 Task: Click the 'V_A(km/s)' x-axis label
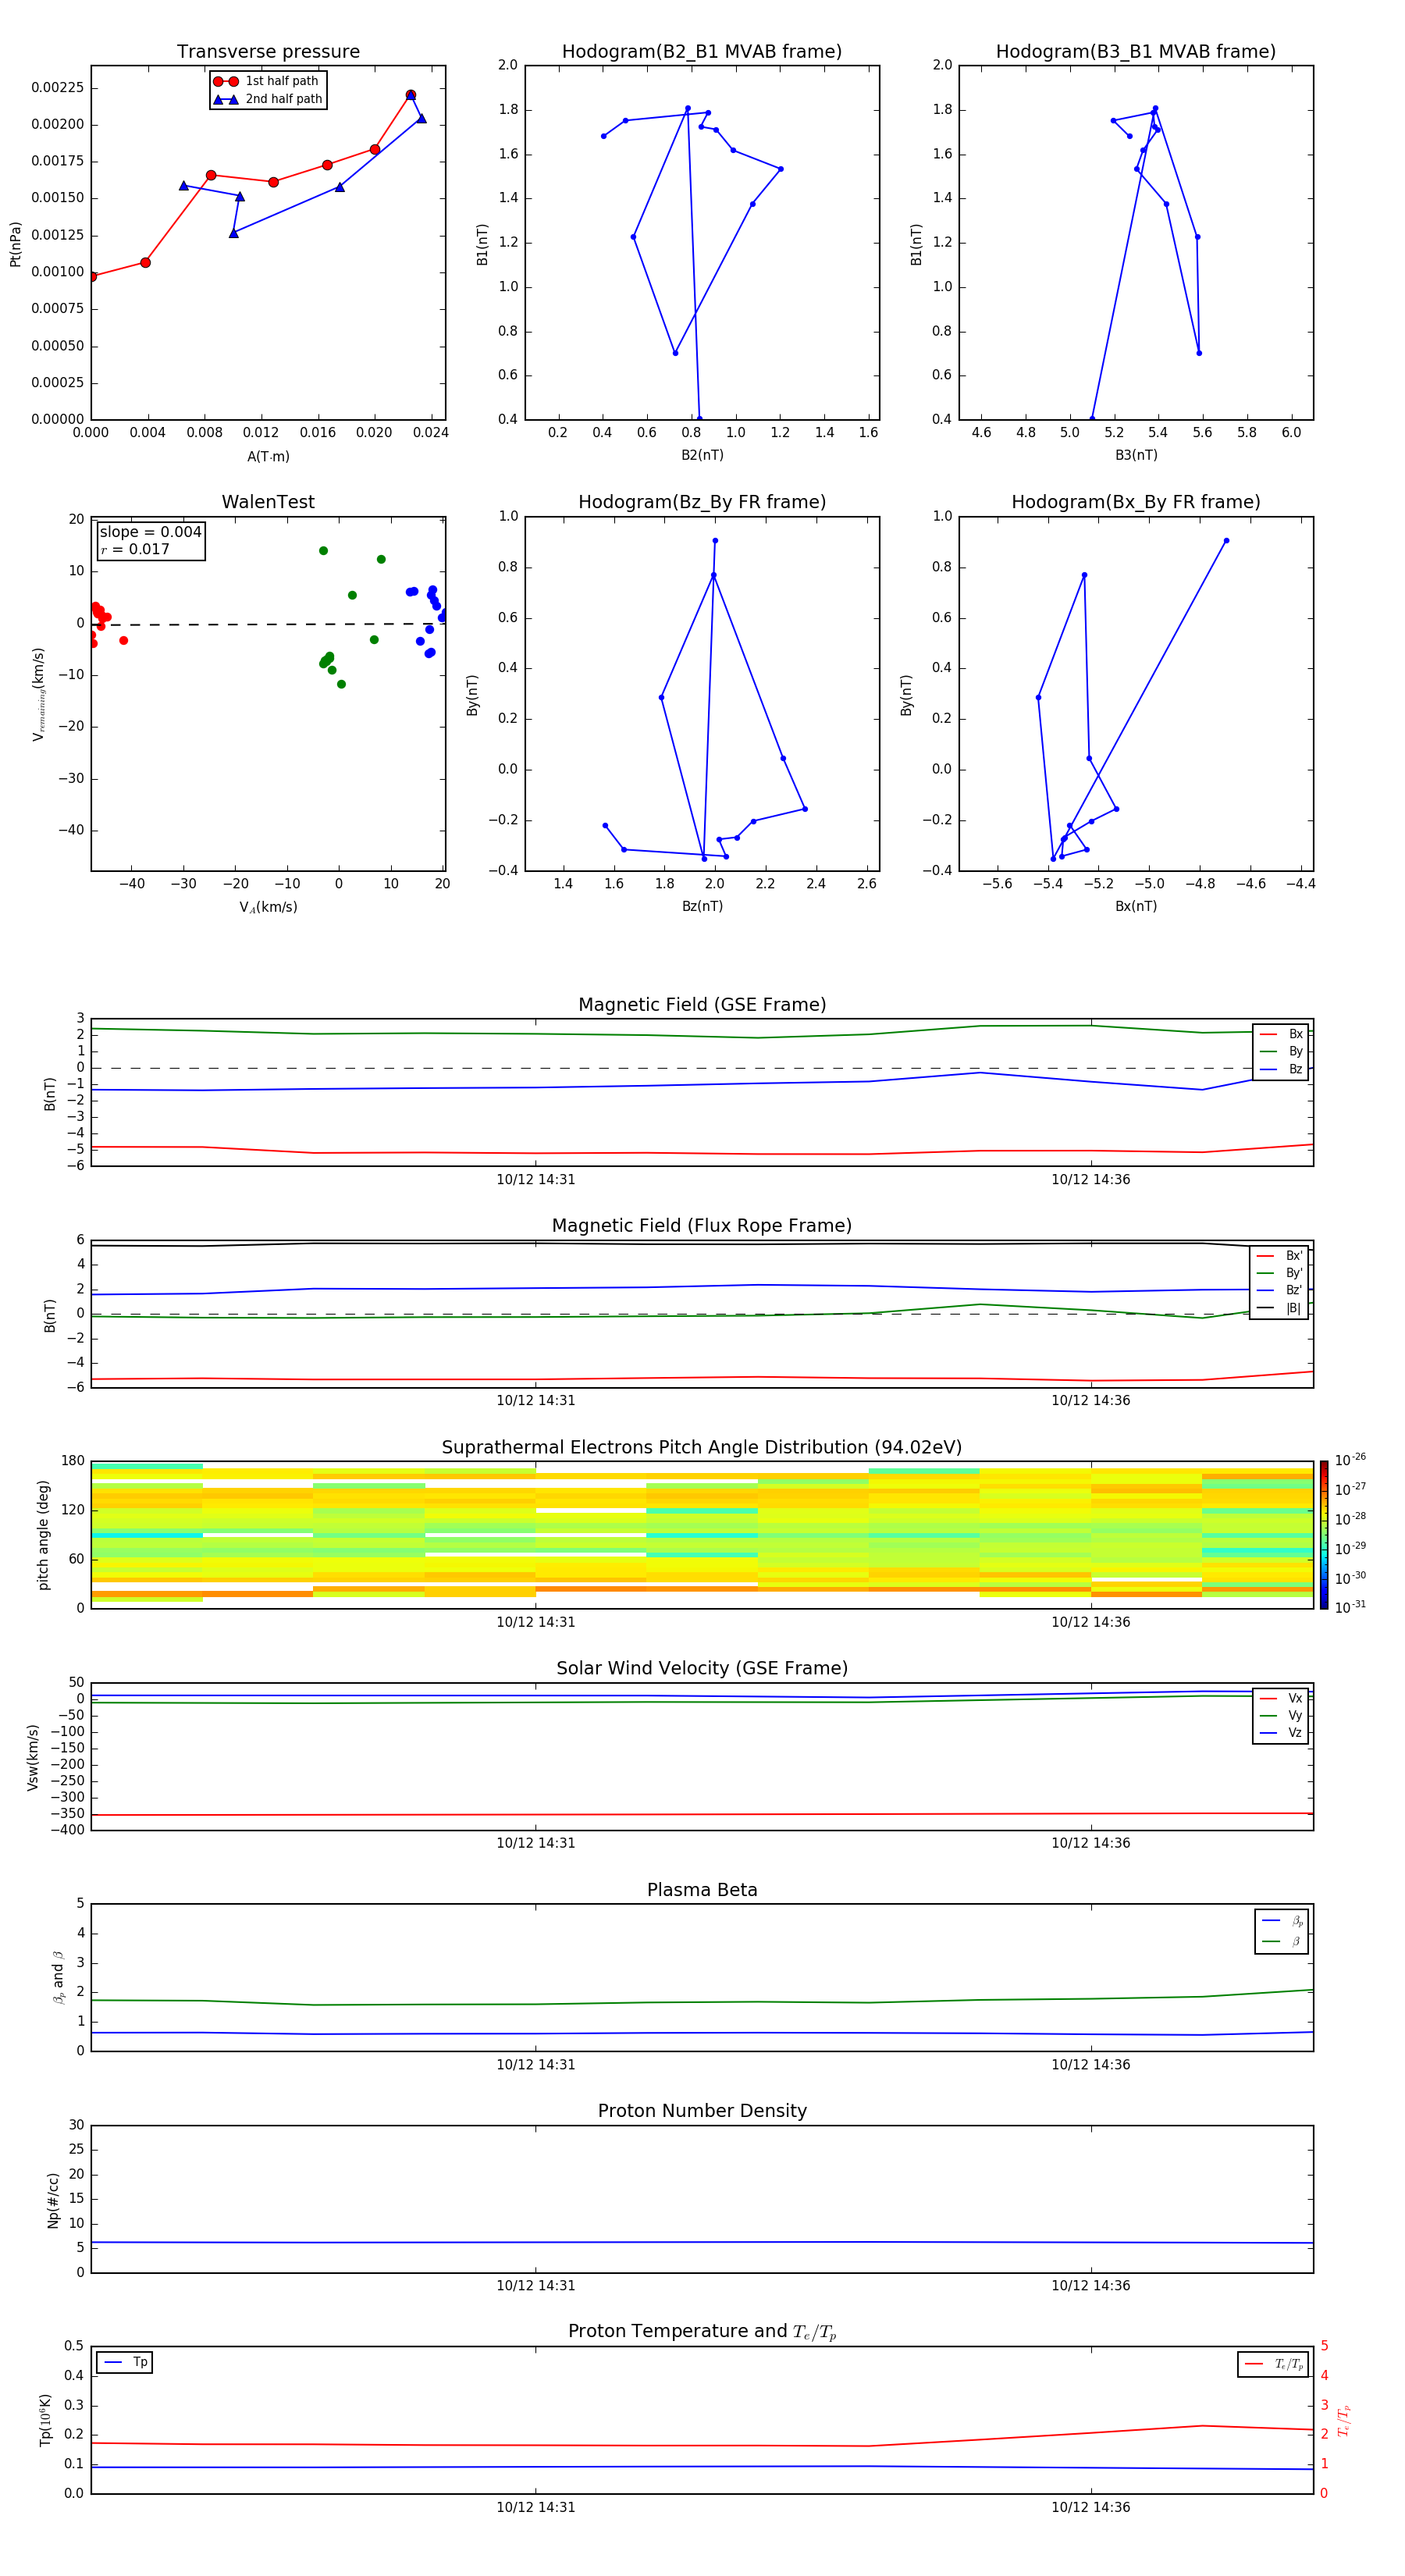click(268, 907)
